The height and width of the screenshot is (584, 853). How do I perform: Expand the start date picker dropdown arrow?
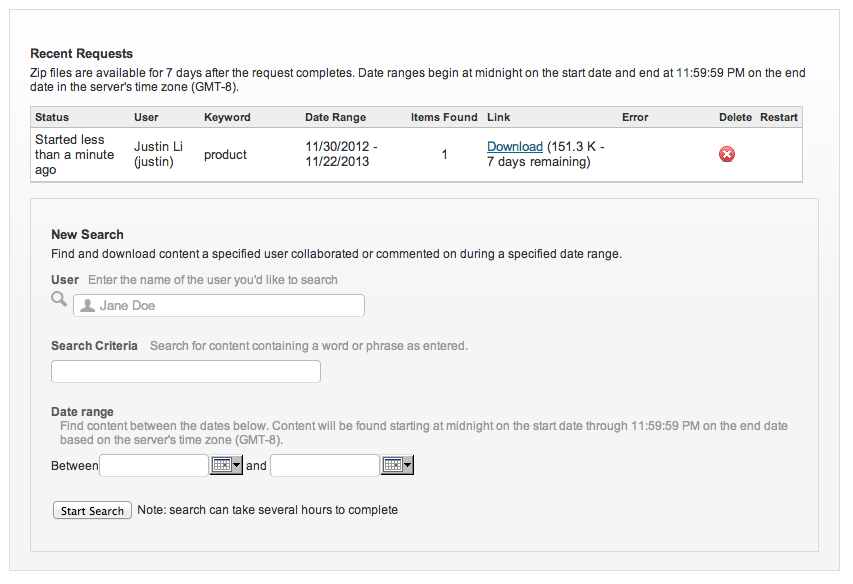237,465
